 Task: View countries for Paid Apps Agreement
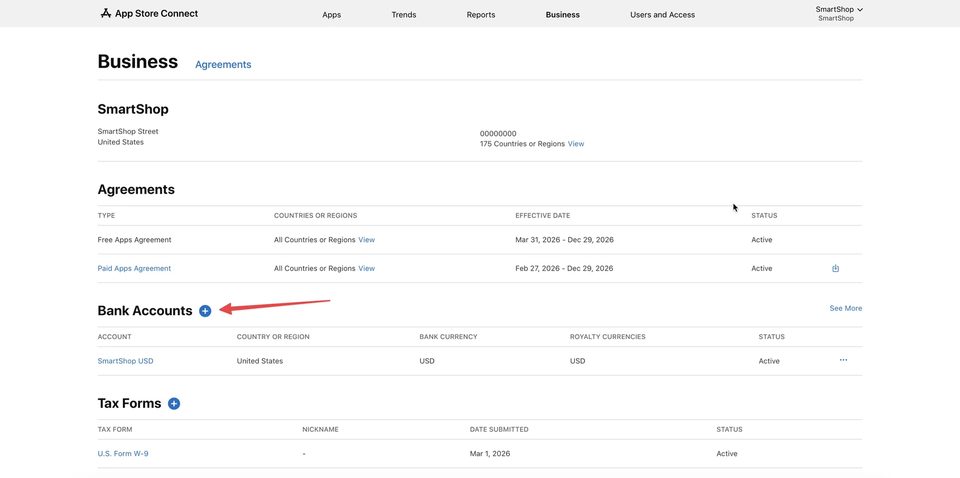366,269
